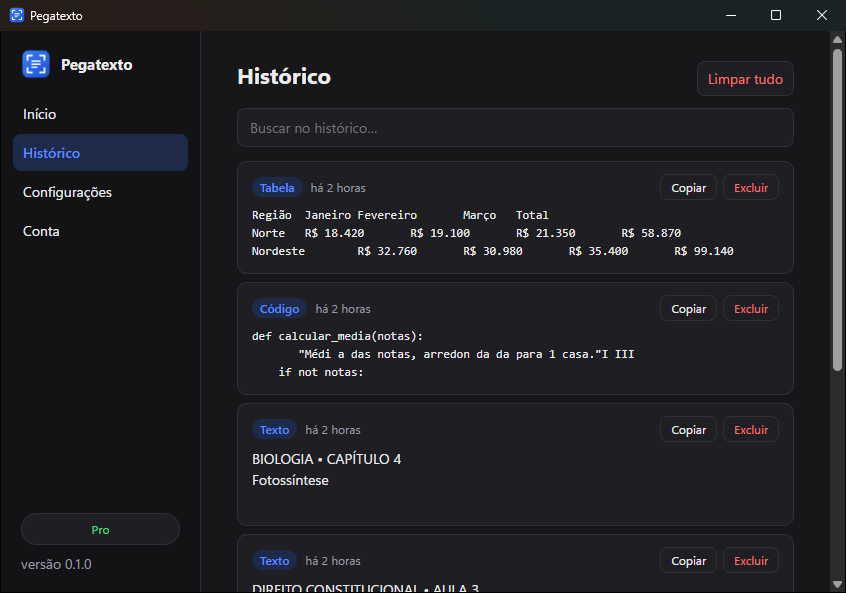Viewport: 846px width, 593px height.
Task: Click the 'if not notas:' code line
Action: 321,372
